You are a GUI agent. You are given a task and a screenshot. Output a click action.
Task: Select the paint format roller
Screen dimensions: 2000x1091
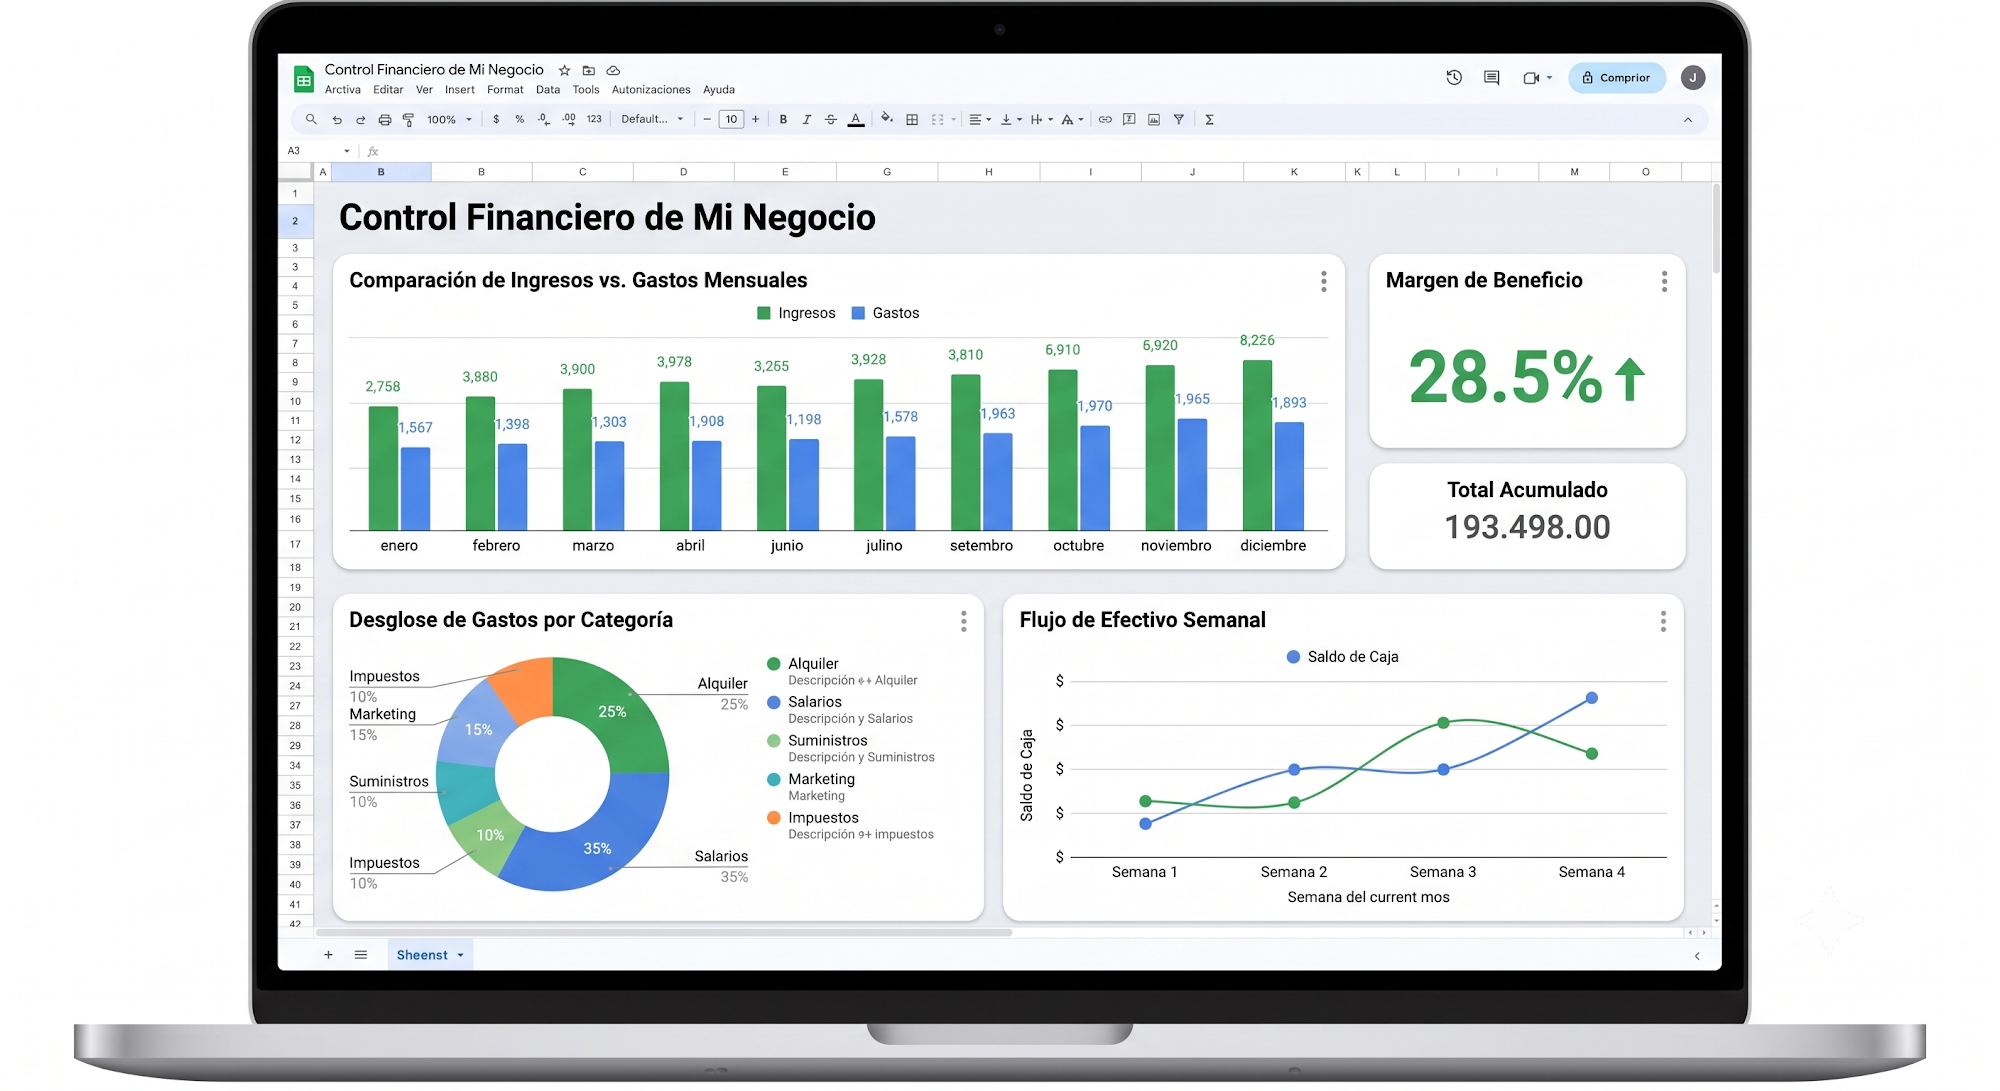[x=408, y=119]
